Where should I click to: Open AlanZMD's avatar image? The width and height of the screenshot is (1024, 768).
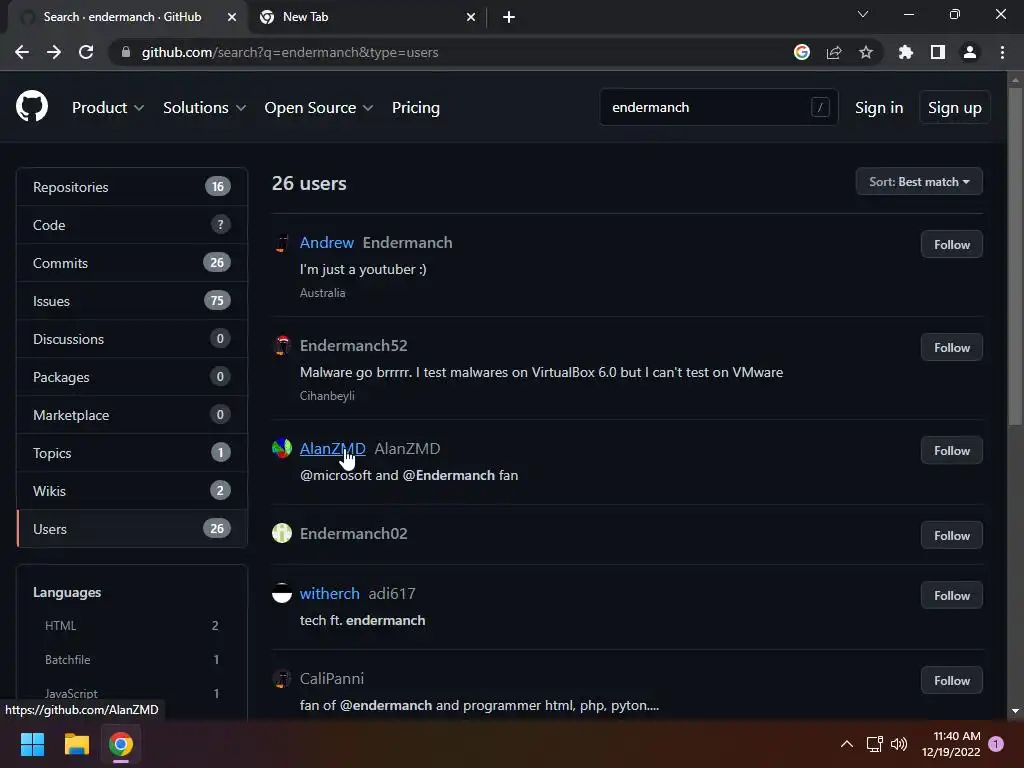point(282,448)
